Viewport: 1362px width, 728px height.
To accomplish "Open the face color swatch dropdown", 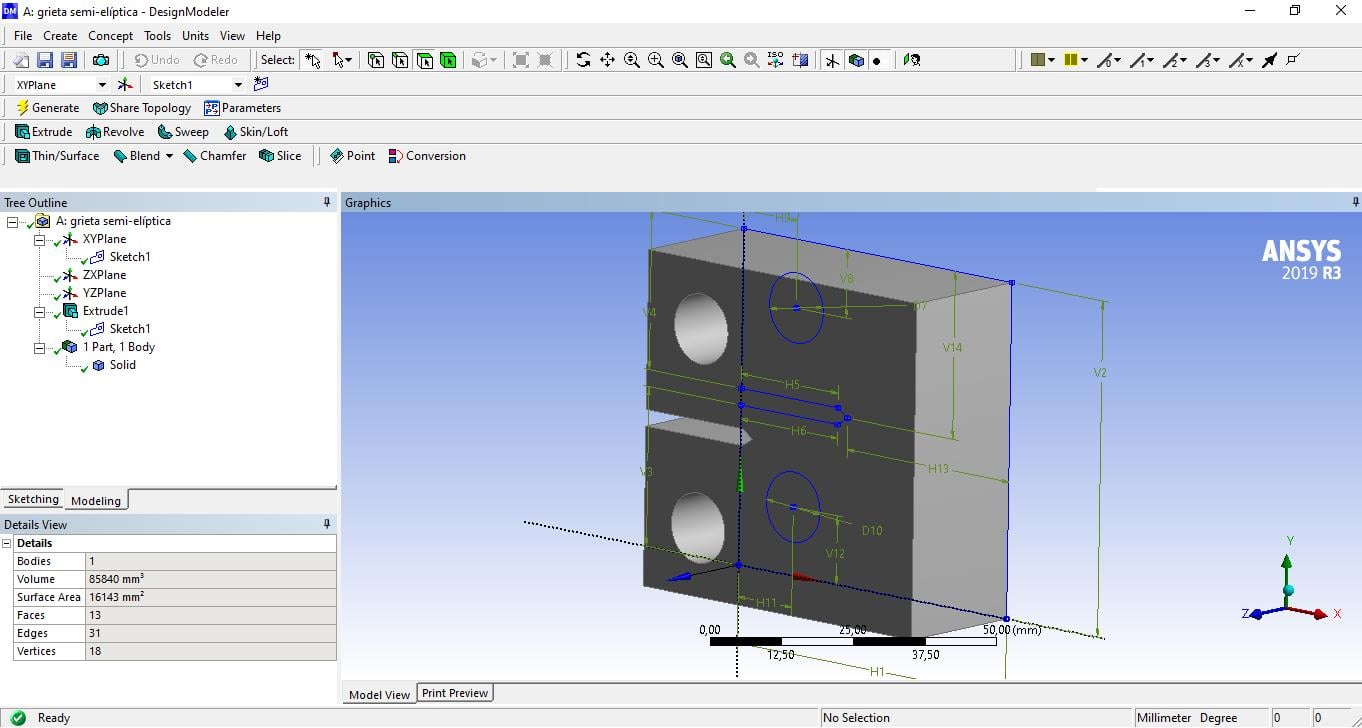I will point(1051,60).
